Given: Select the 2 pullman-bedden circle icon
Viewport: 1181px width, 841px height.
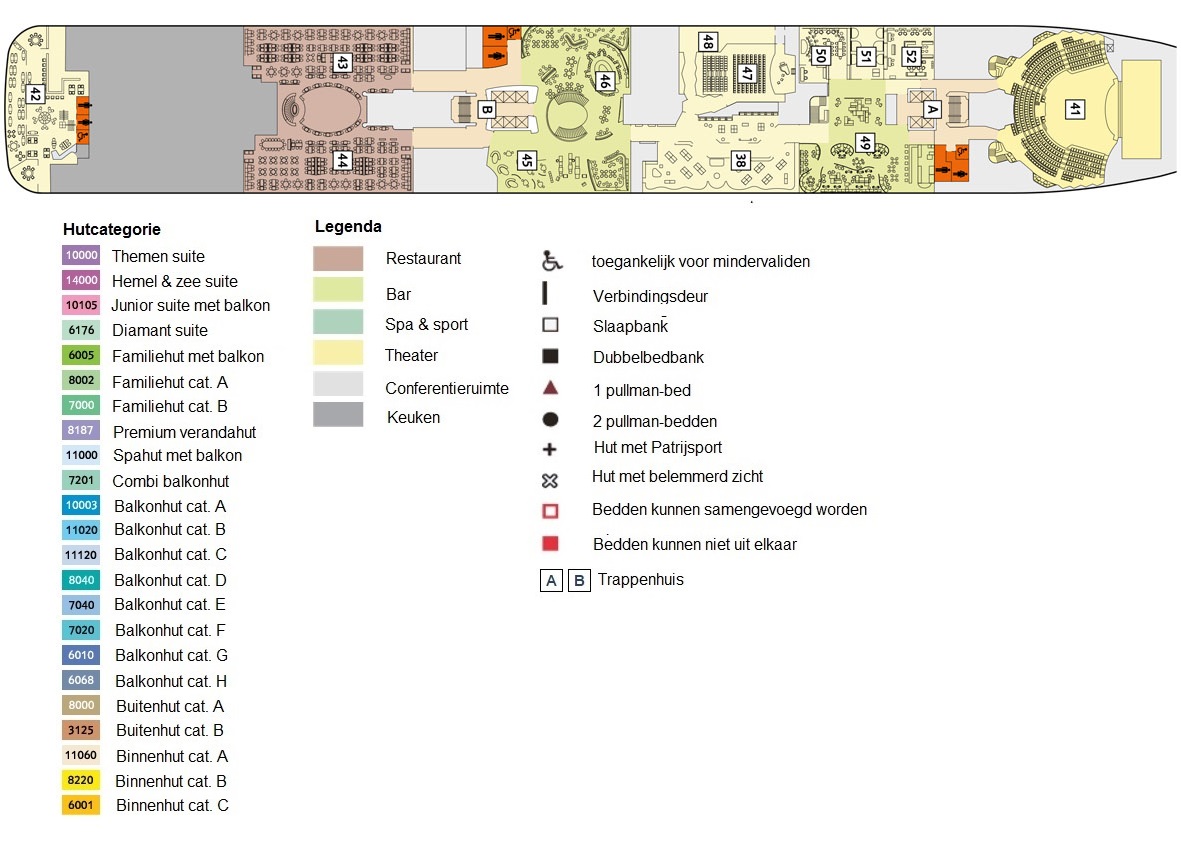Looking at the screenshot, I should click(549, 420).
